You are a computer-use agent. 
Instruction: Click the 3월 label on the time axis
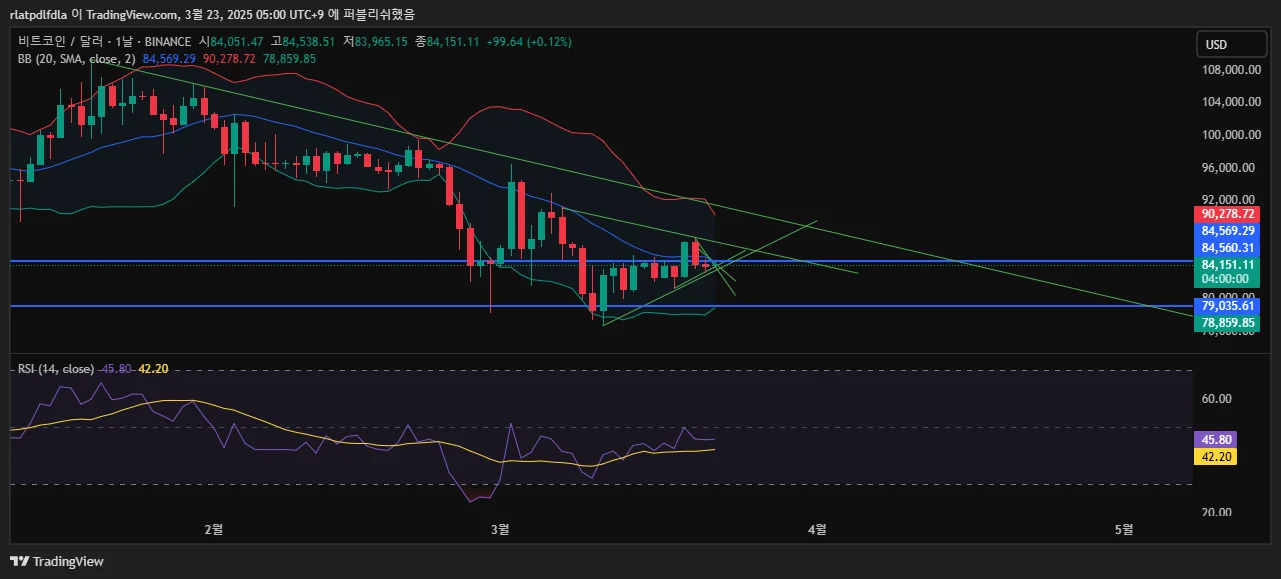[x=501, y=529]
